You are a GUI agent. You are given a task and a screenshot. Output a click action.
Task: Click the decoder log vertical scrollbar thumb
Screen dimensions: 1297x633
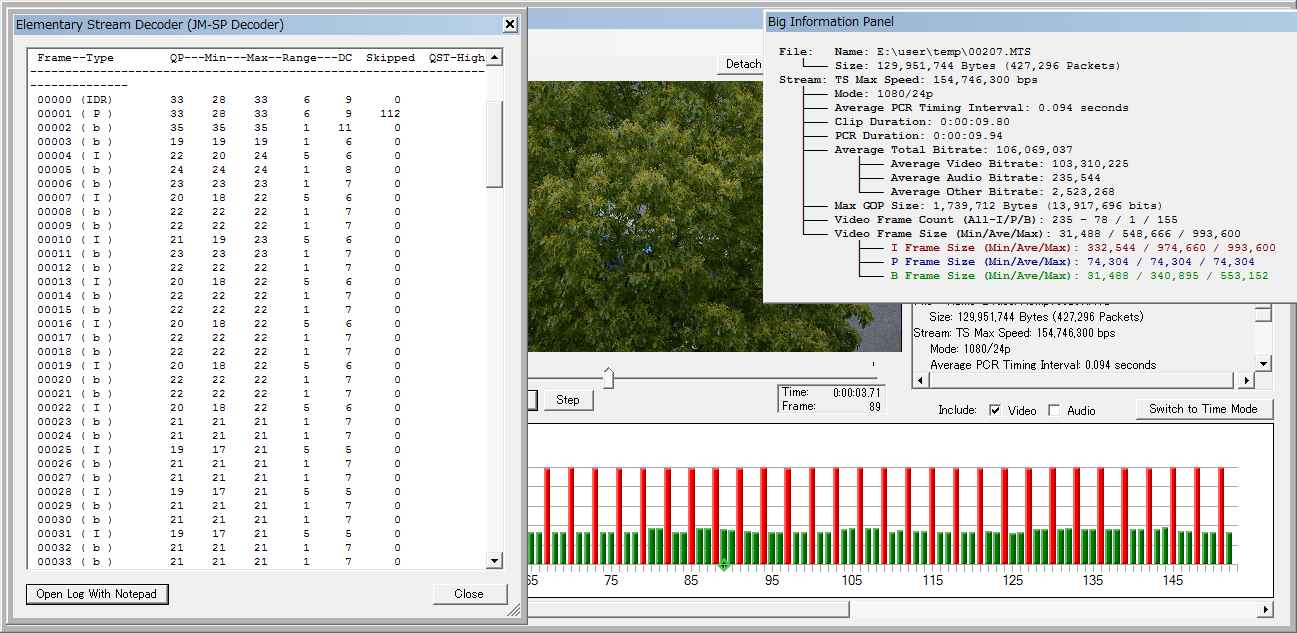pos(494,143)
